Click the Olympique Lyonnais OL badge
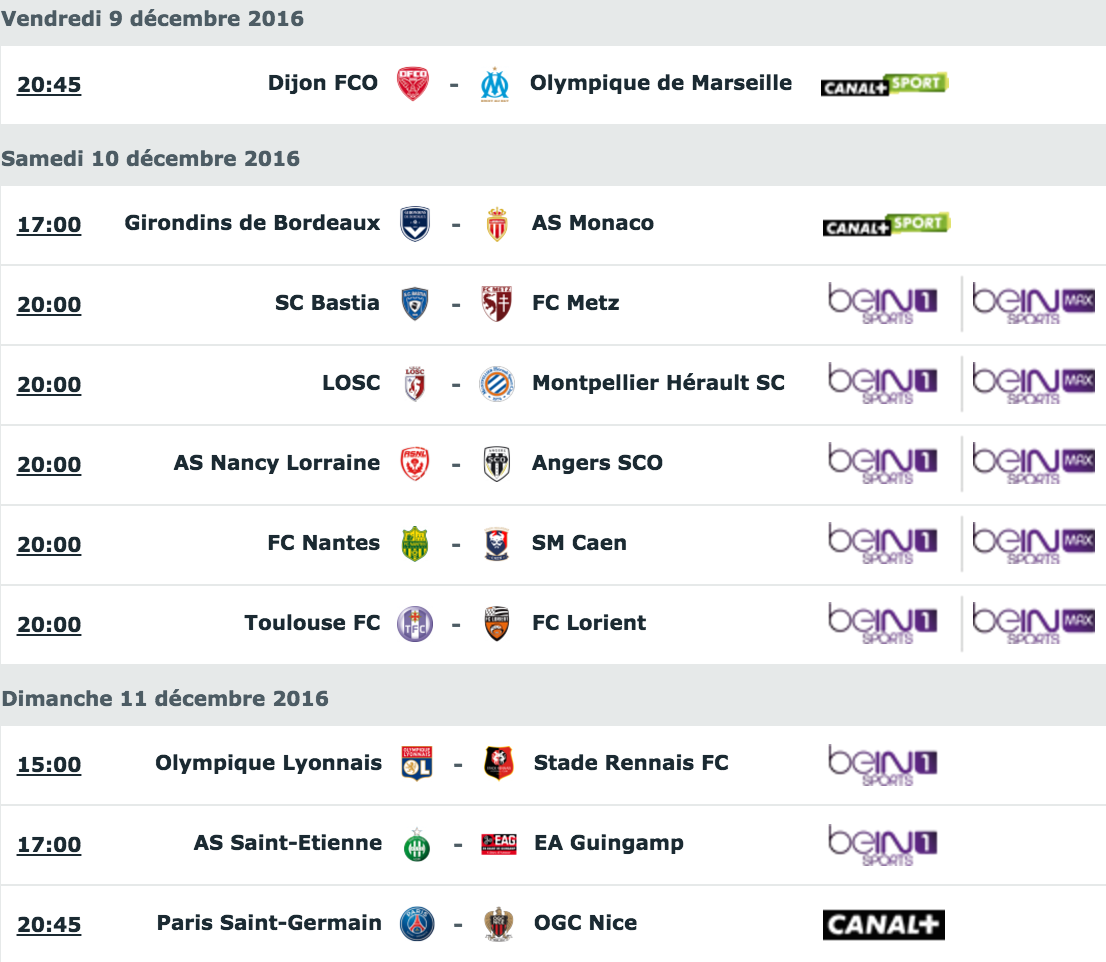The height and width of the screenshot is (962, 1106). tap(417, 764)
